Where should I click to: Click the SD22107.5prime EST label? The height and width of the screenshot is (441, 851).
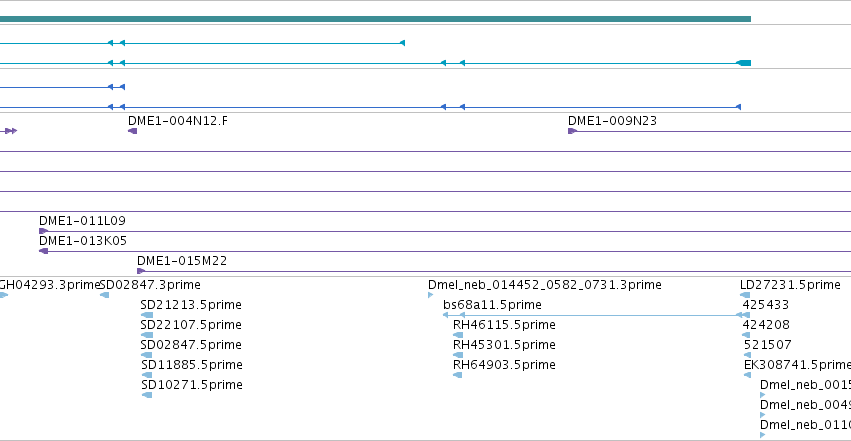(x=191, y=325)
